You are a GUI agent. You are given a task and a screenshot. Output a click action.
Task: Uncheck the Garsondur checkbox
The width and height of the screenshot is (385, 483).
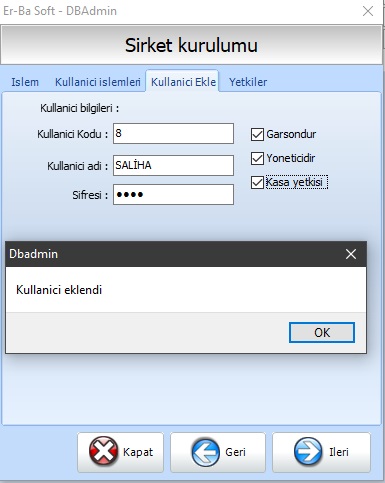point(257,134)
